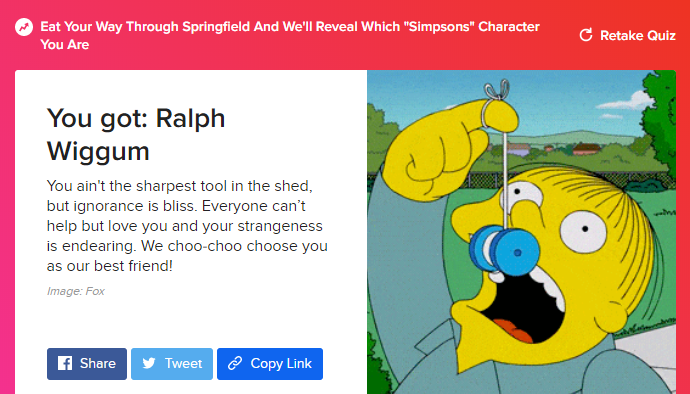
Task: Select the Retake Quiz text
Action: (638, 35)
